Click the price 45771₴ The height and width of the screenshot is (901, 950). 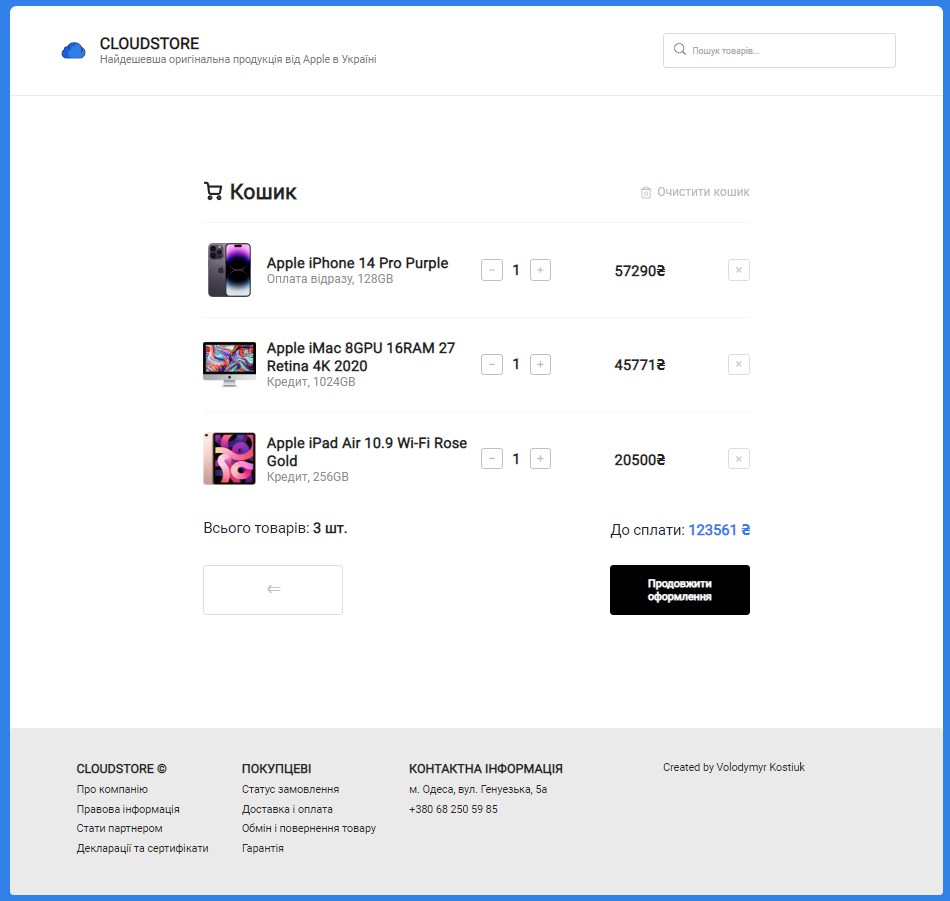pyautogui.click(x=640, y=365)
